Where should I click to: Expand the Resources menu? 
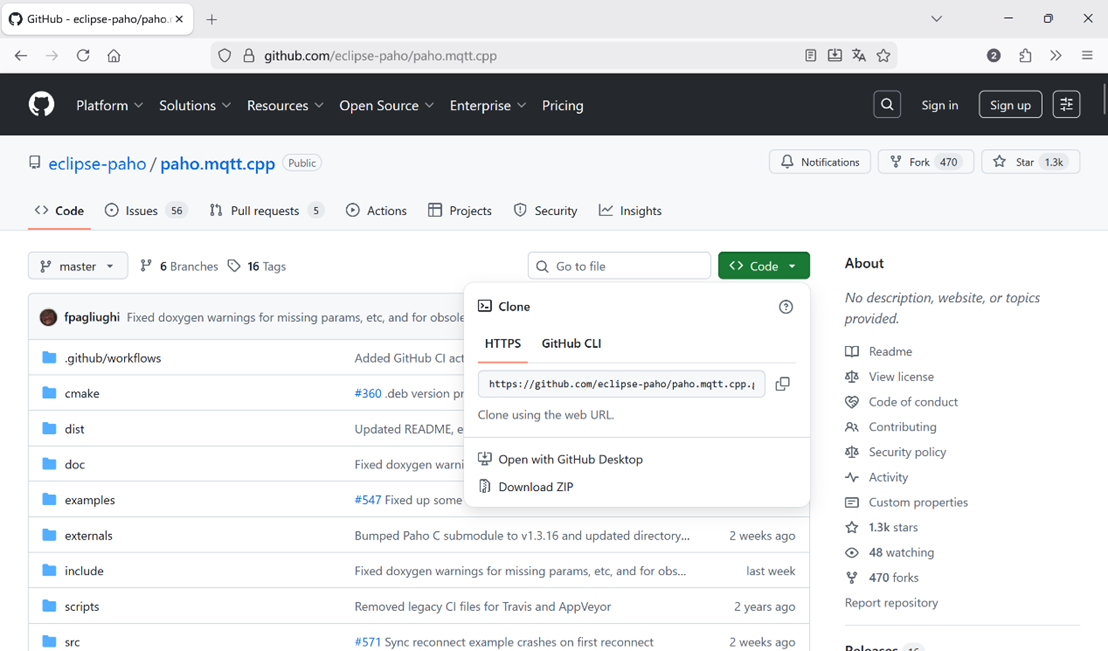pyautogui.click(x=285, y=105)
